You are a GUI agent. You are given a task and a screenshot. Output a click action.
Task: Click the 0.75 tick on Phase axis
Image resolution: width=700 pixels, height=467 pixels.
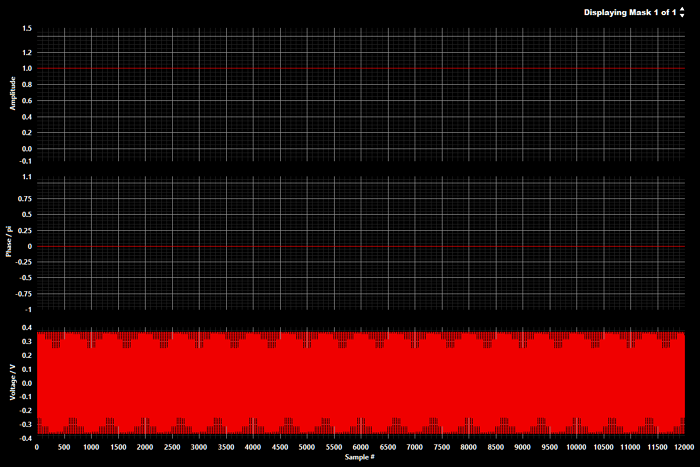[24, 198]
